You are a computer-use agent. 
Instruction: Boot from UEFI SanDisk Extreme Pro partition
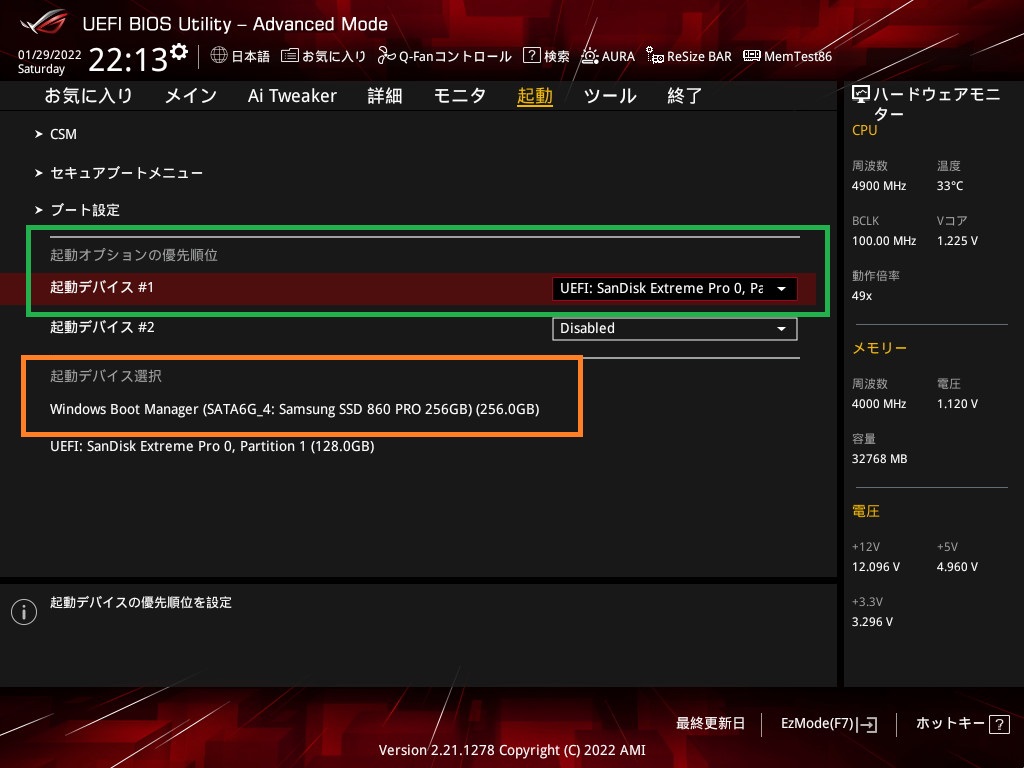212,447
